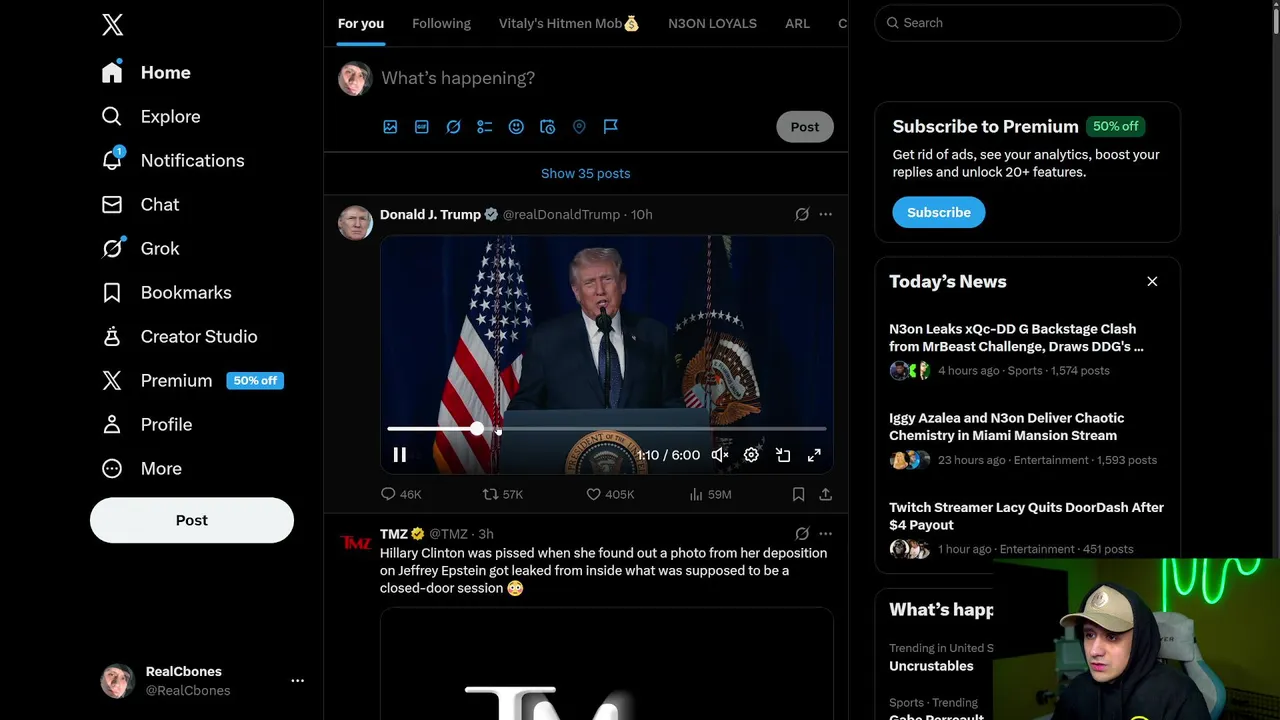Viewport: 1280px width, 720px height.
Task: Click Grok icon on Trump post
Action: [x=802, y=214]
